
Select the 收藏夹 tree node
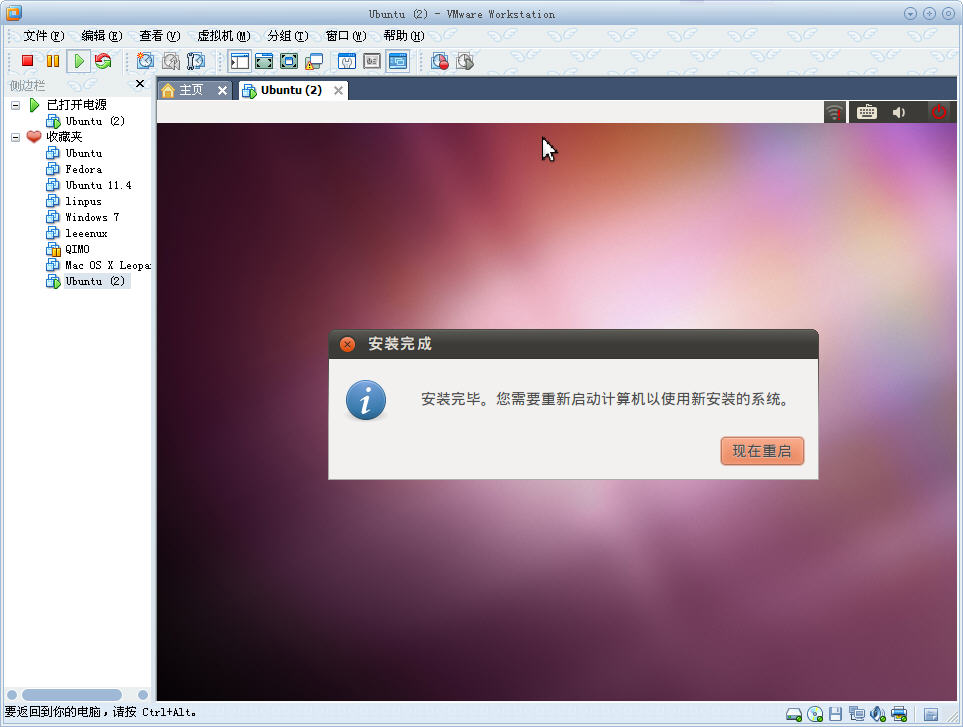point(64,137)
